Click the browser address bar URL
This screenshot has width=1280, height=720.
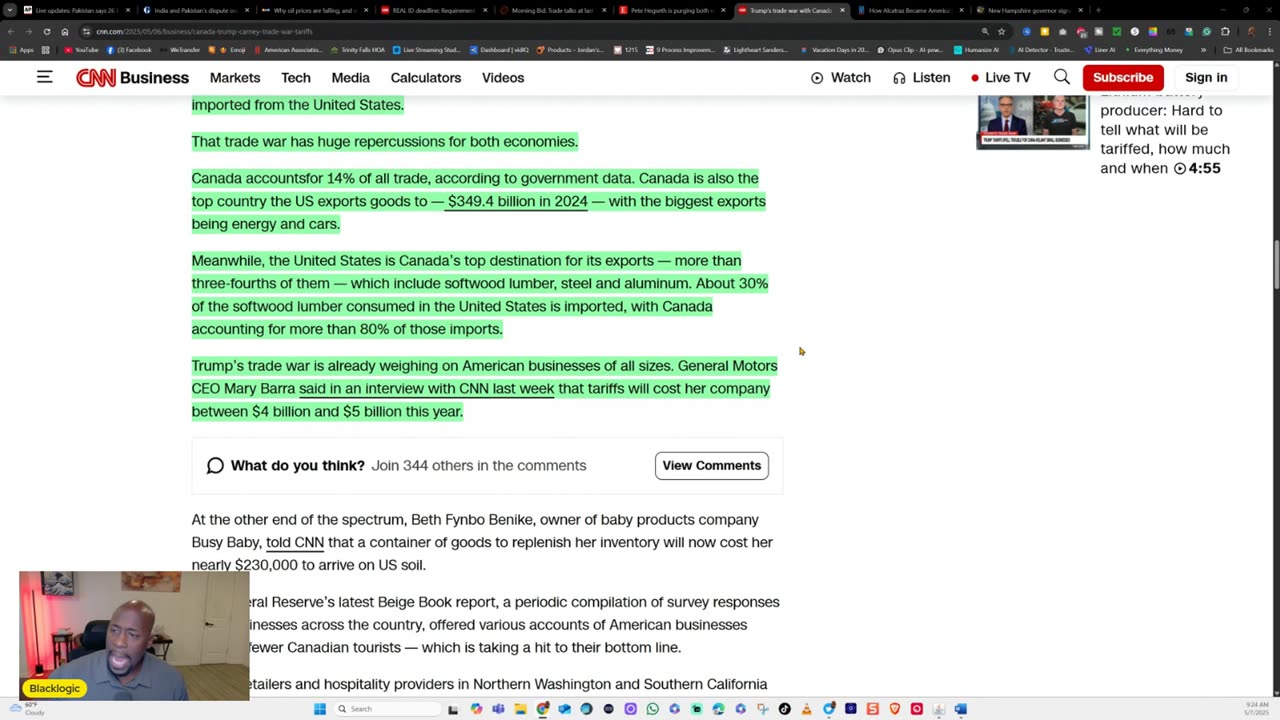(x=204, y=31)
